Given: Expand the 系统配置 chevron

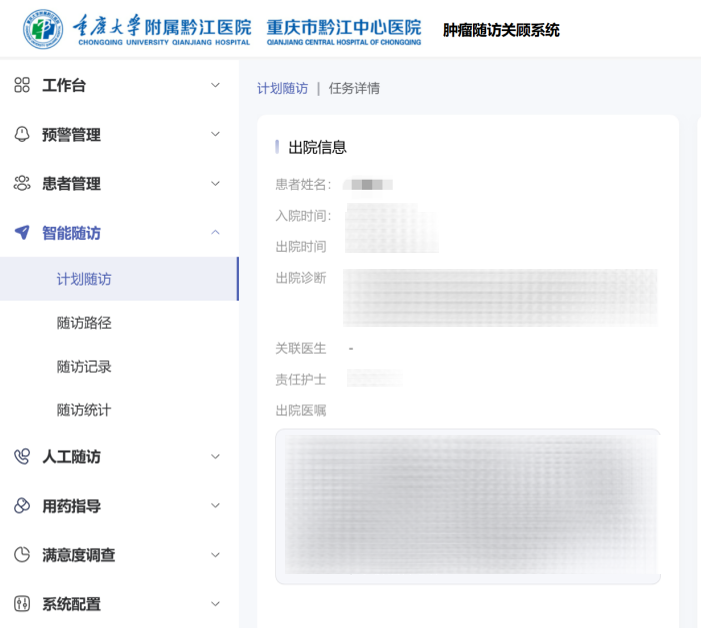Looking at the screenshot, I should [x=215, y=604].
